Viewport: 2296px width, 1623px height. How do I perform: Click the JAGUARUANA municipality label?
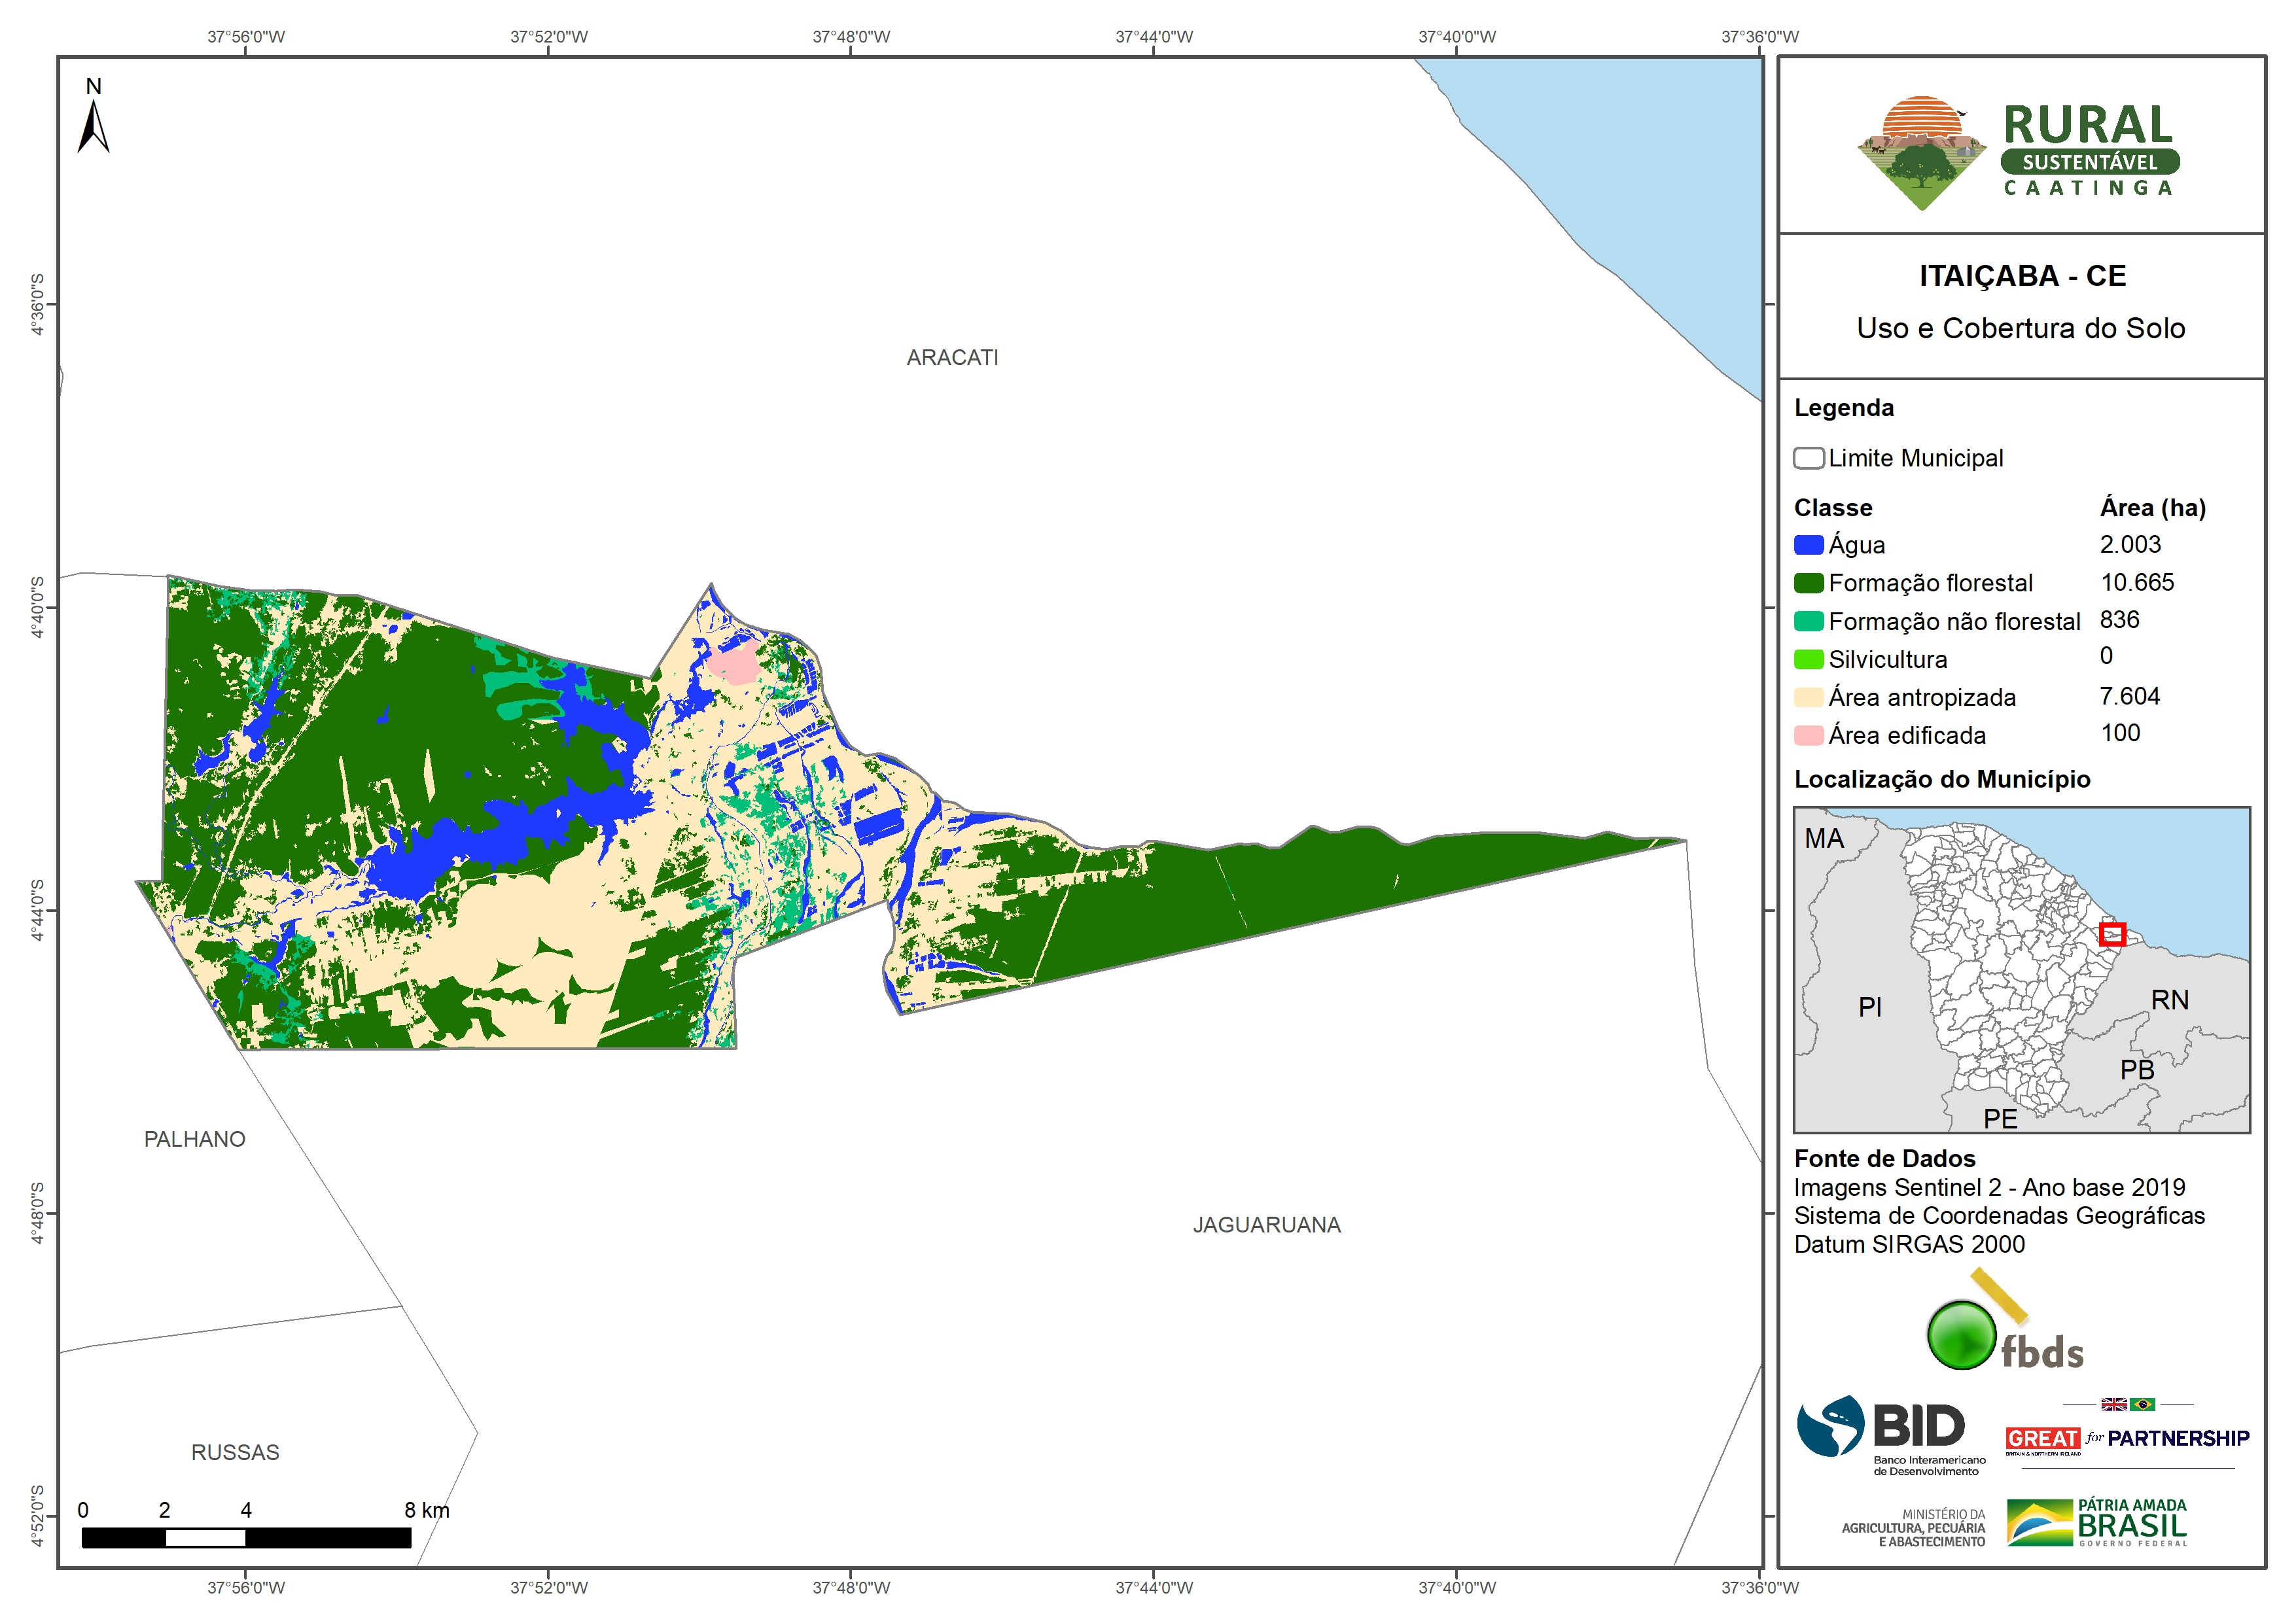[1266, 1225]
